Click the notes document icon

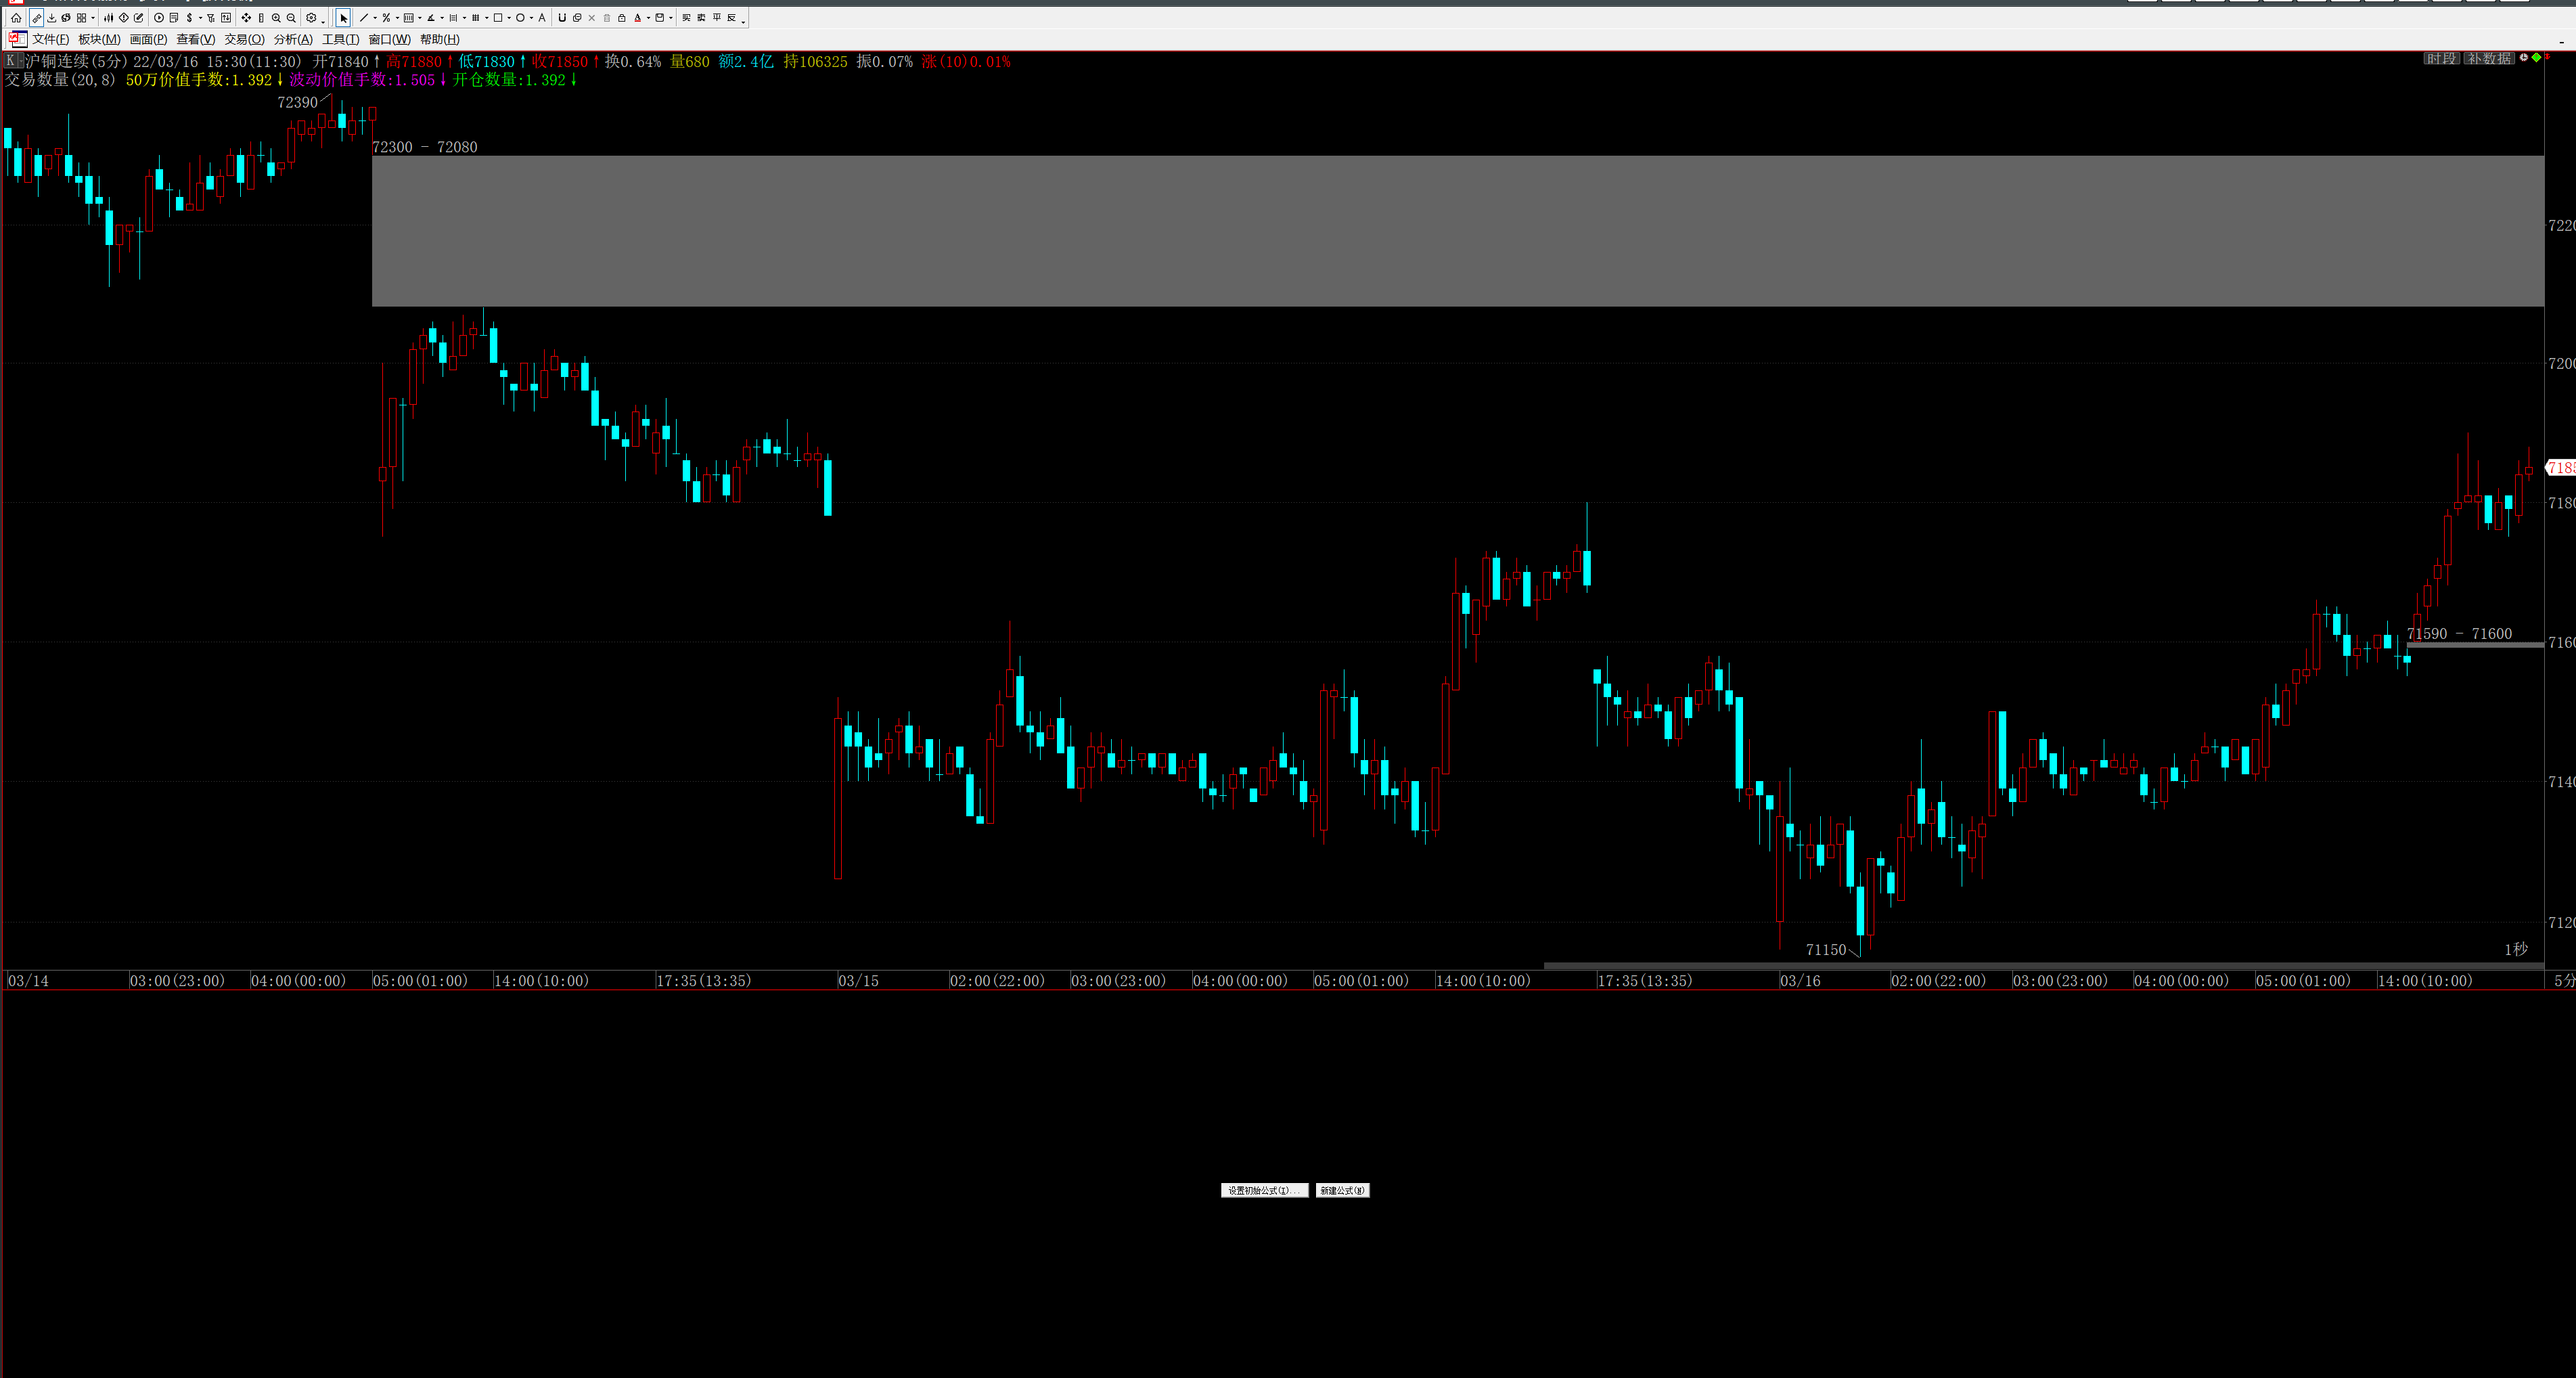174,18
